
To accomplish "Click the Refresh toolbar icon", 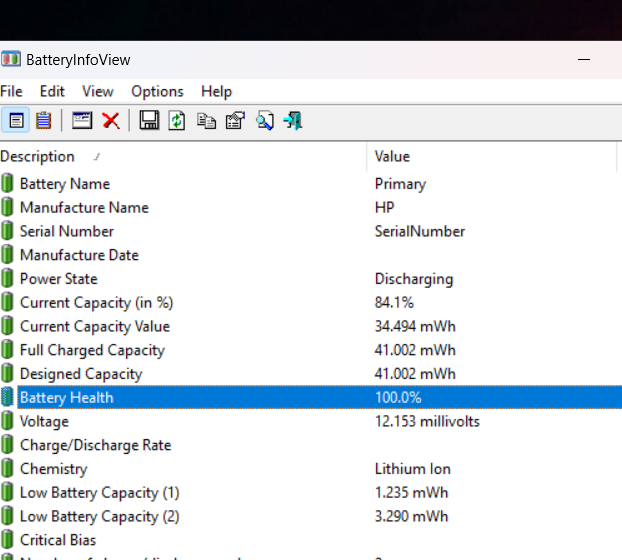I will tap(177, 121).
